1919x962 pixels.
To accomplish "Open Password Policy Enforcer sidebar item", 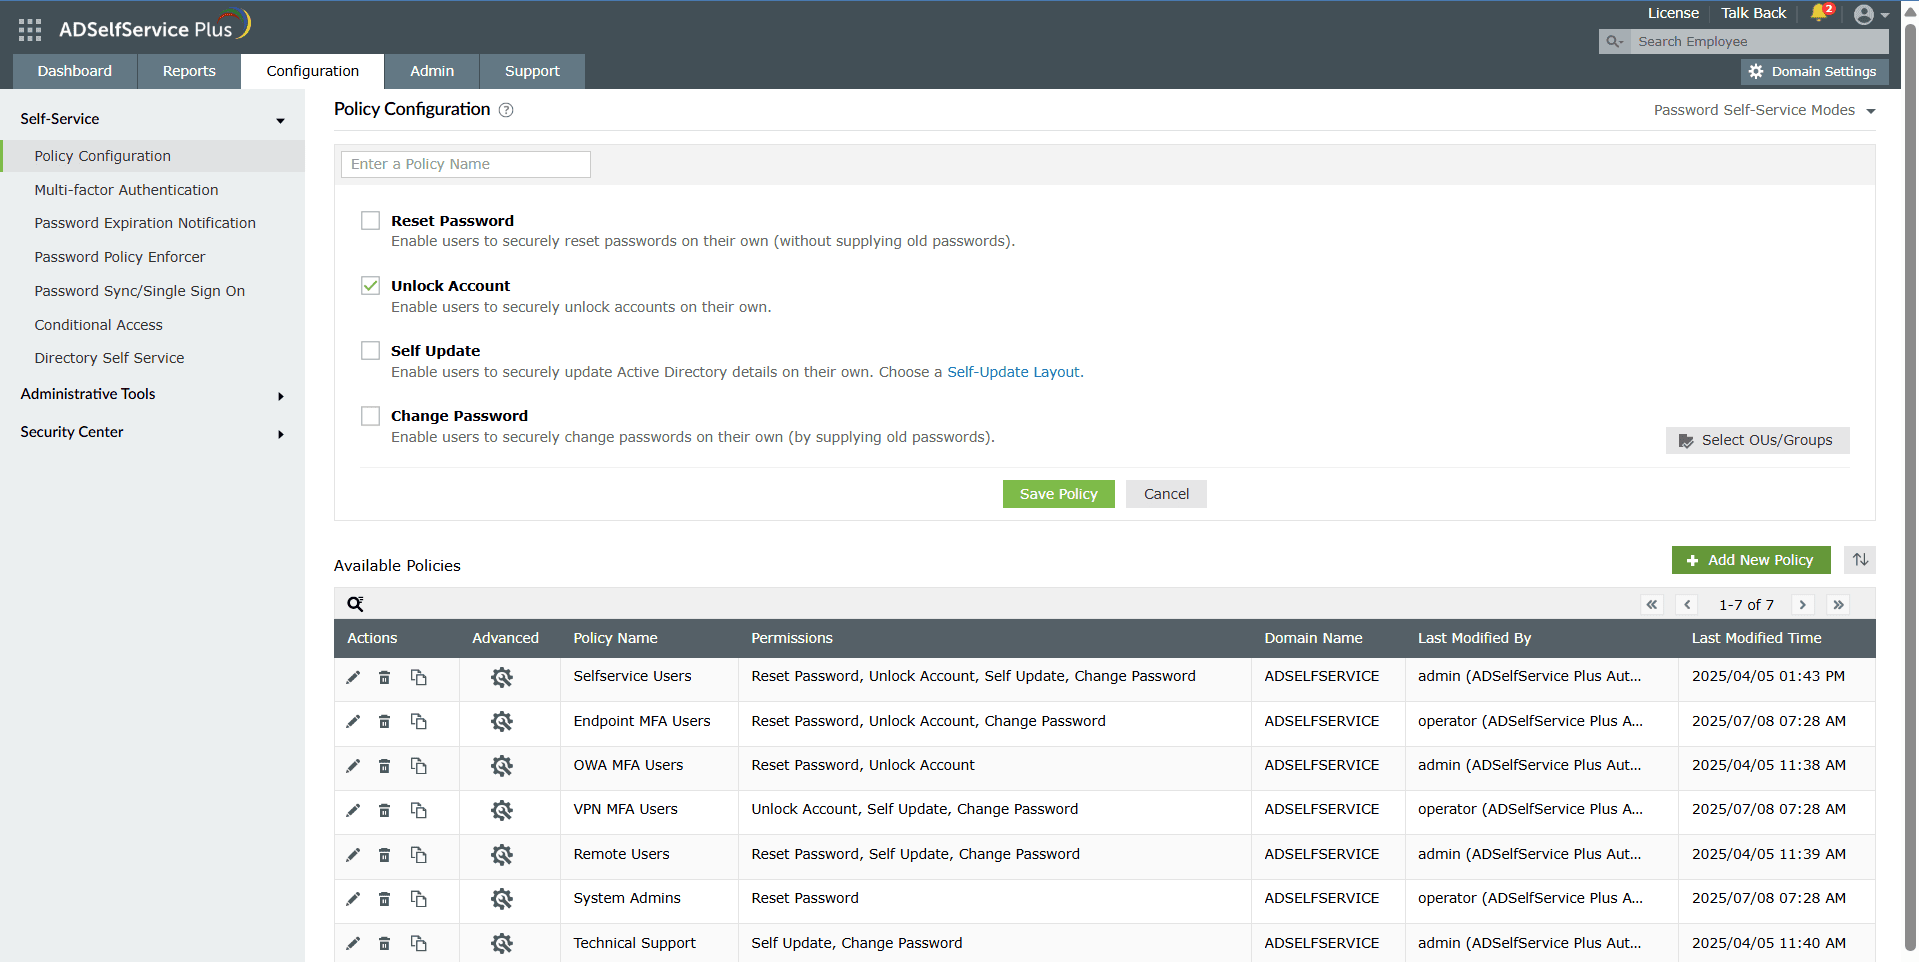I will coord(120,257).
